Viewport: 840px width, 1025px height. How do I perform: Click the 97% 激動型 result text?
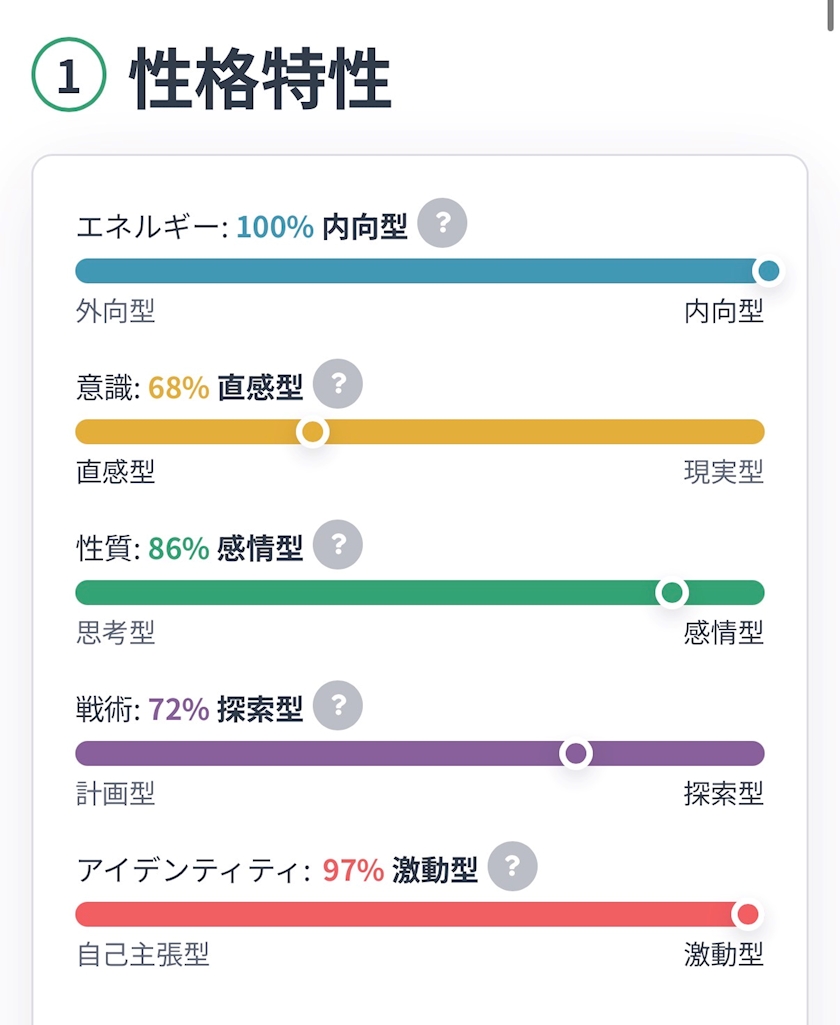click(x=400, y=870)
